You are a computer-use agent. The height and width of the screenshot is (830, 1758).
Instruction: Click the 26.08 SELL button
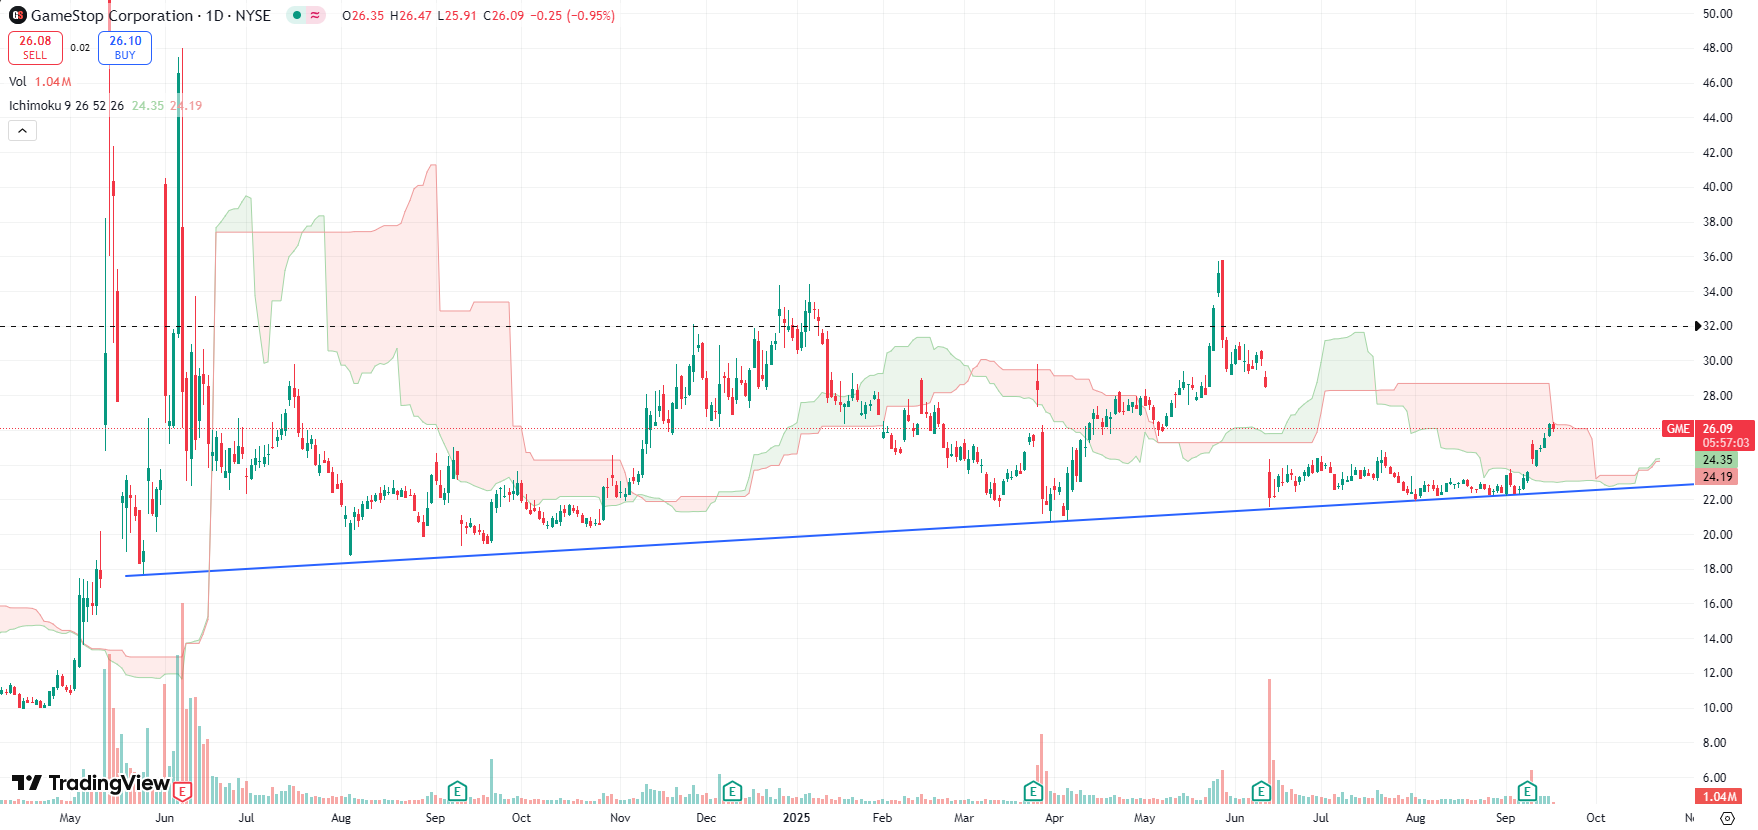(35, 48)
